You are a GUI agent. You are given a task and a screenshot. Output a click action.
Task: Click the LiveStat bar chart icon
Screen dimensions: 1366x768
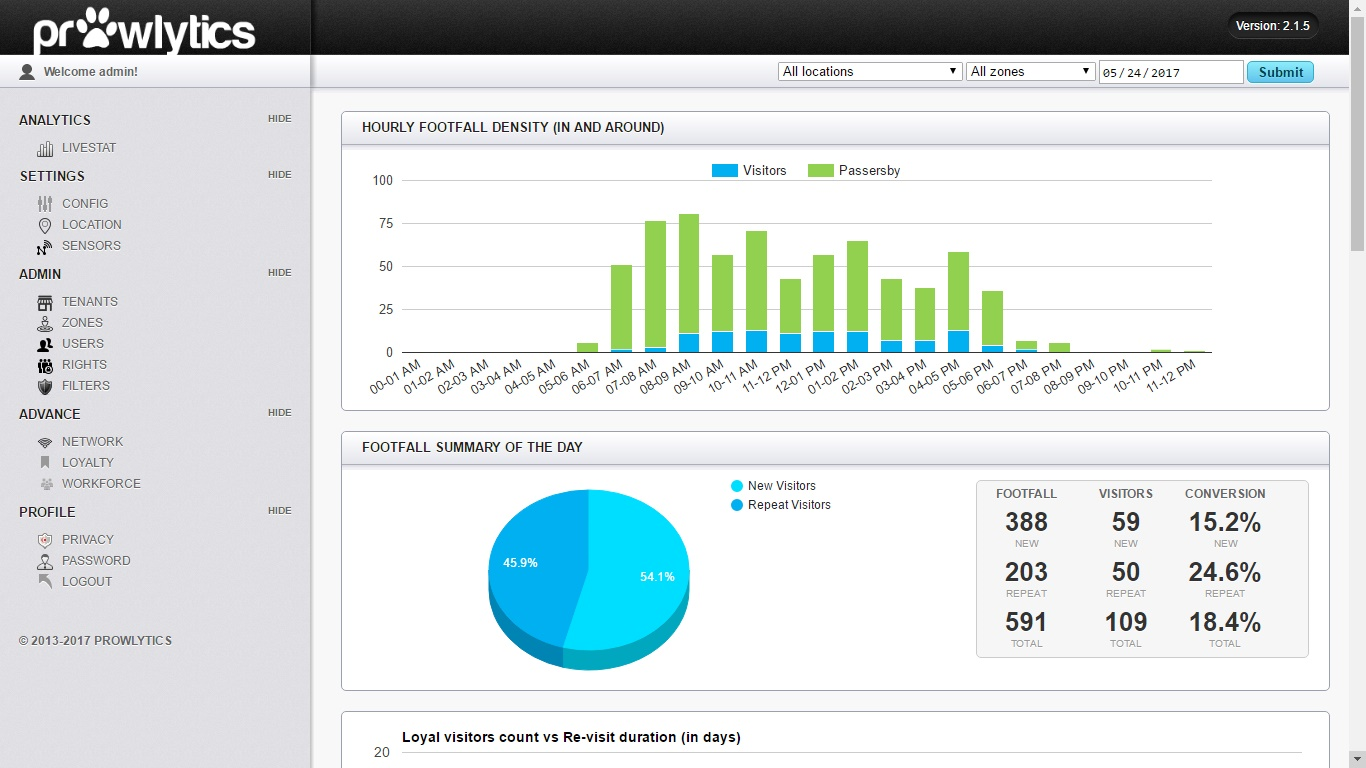45,148
